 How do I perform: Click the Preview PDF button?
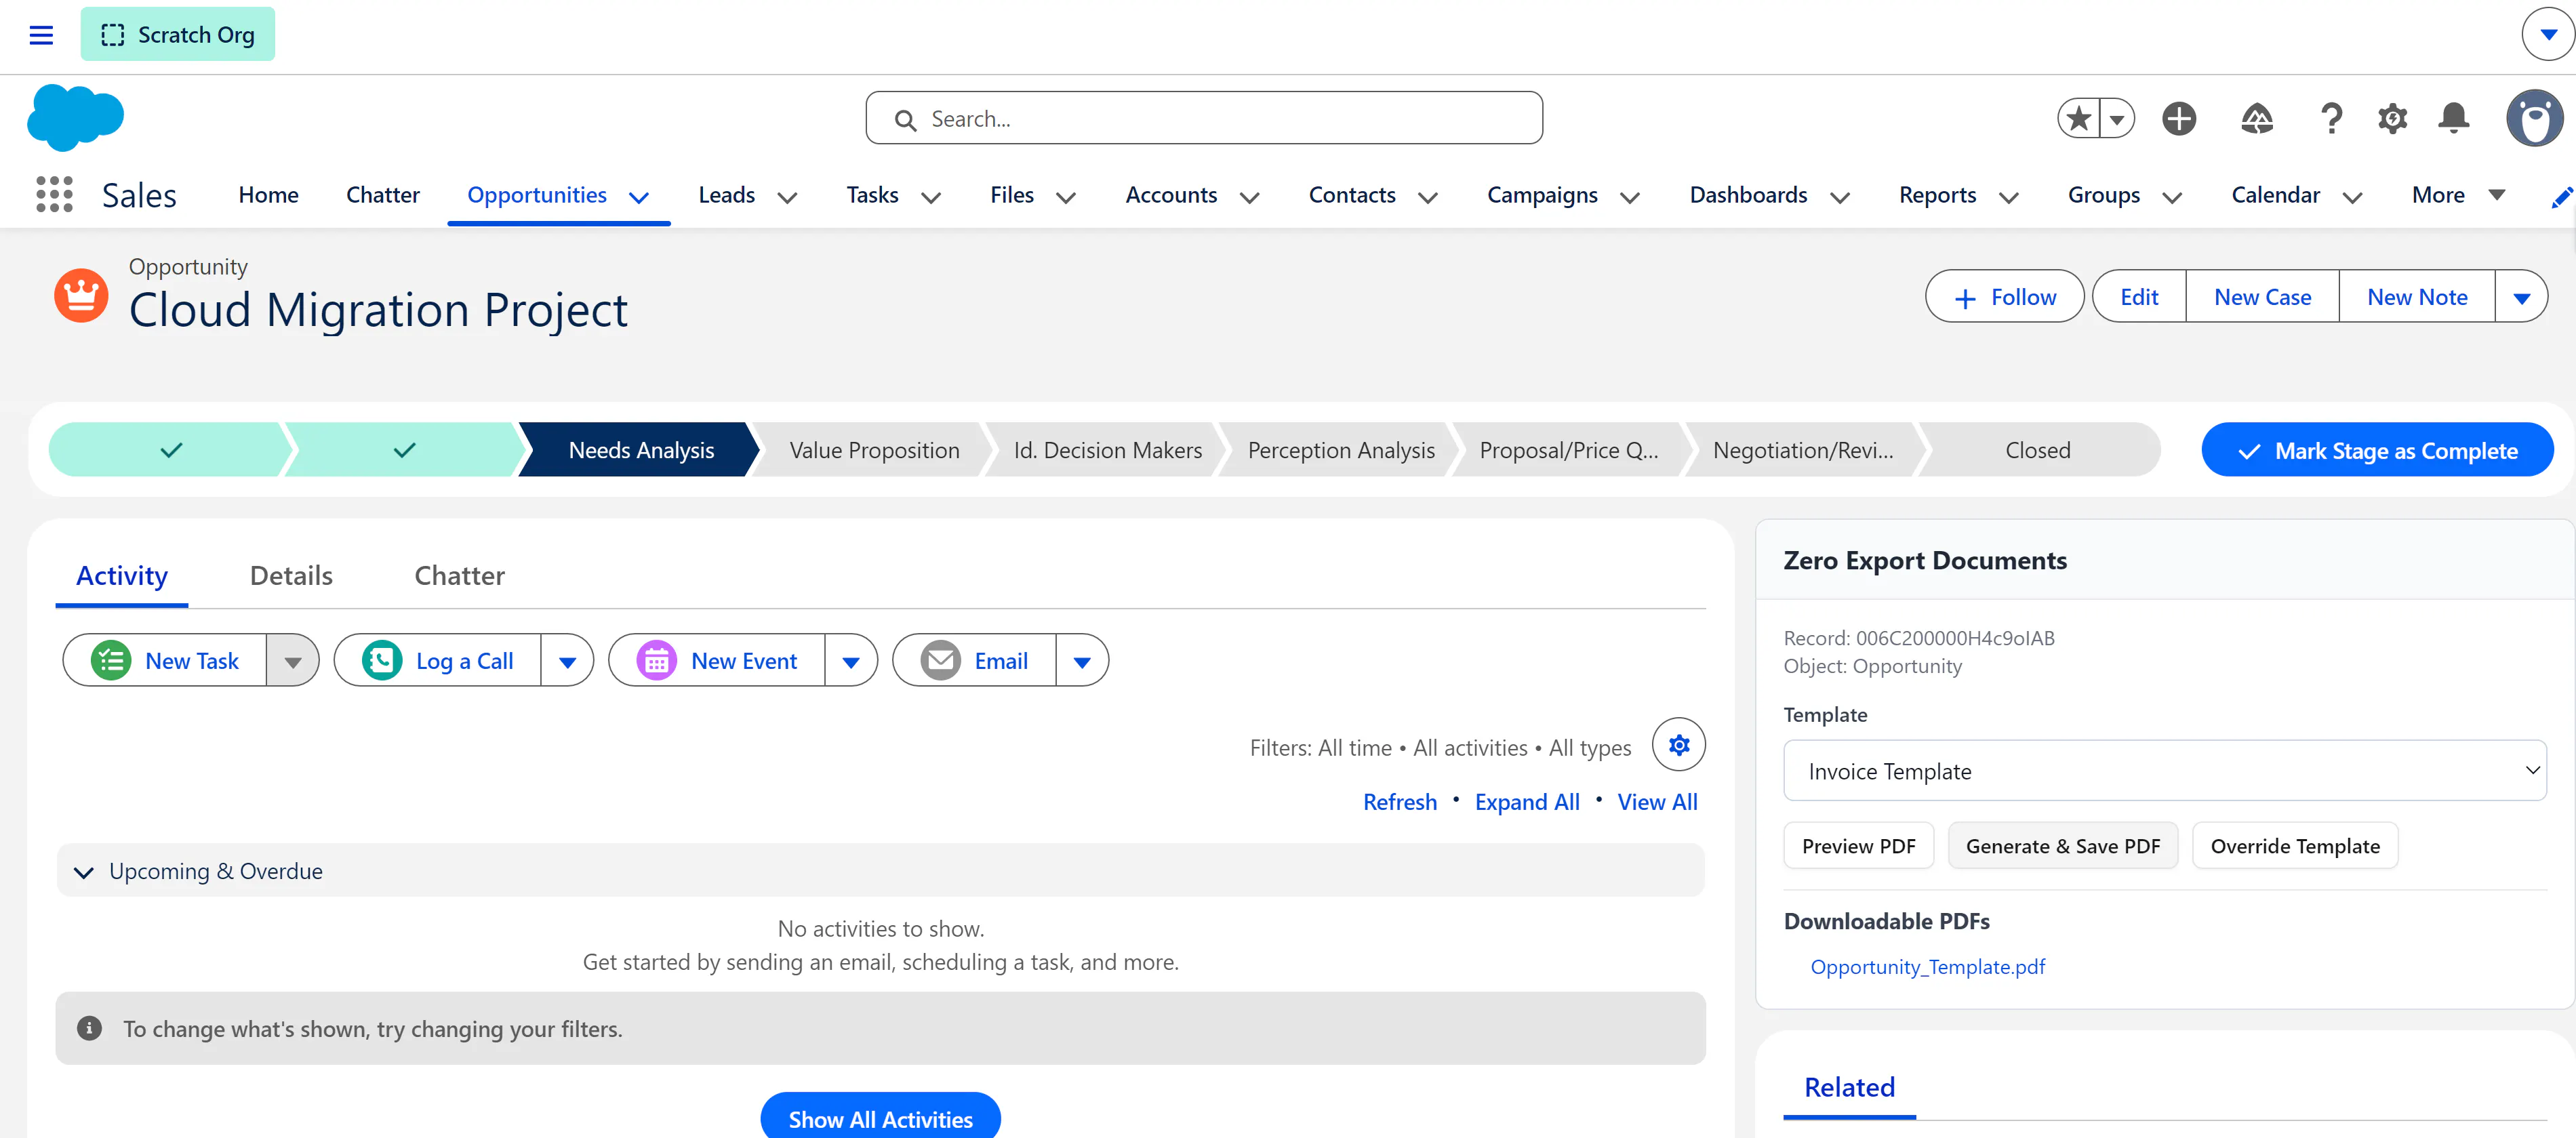[x=1858, y=845]
